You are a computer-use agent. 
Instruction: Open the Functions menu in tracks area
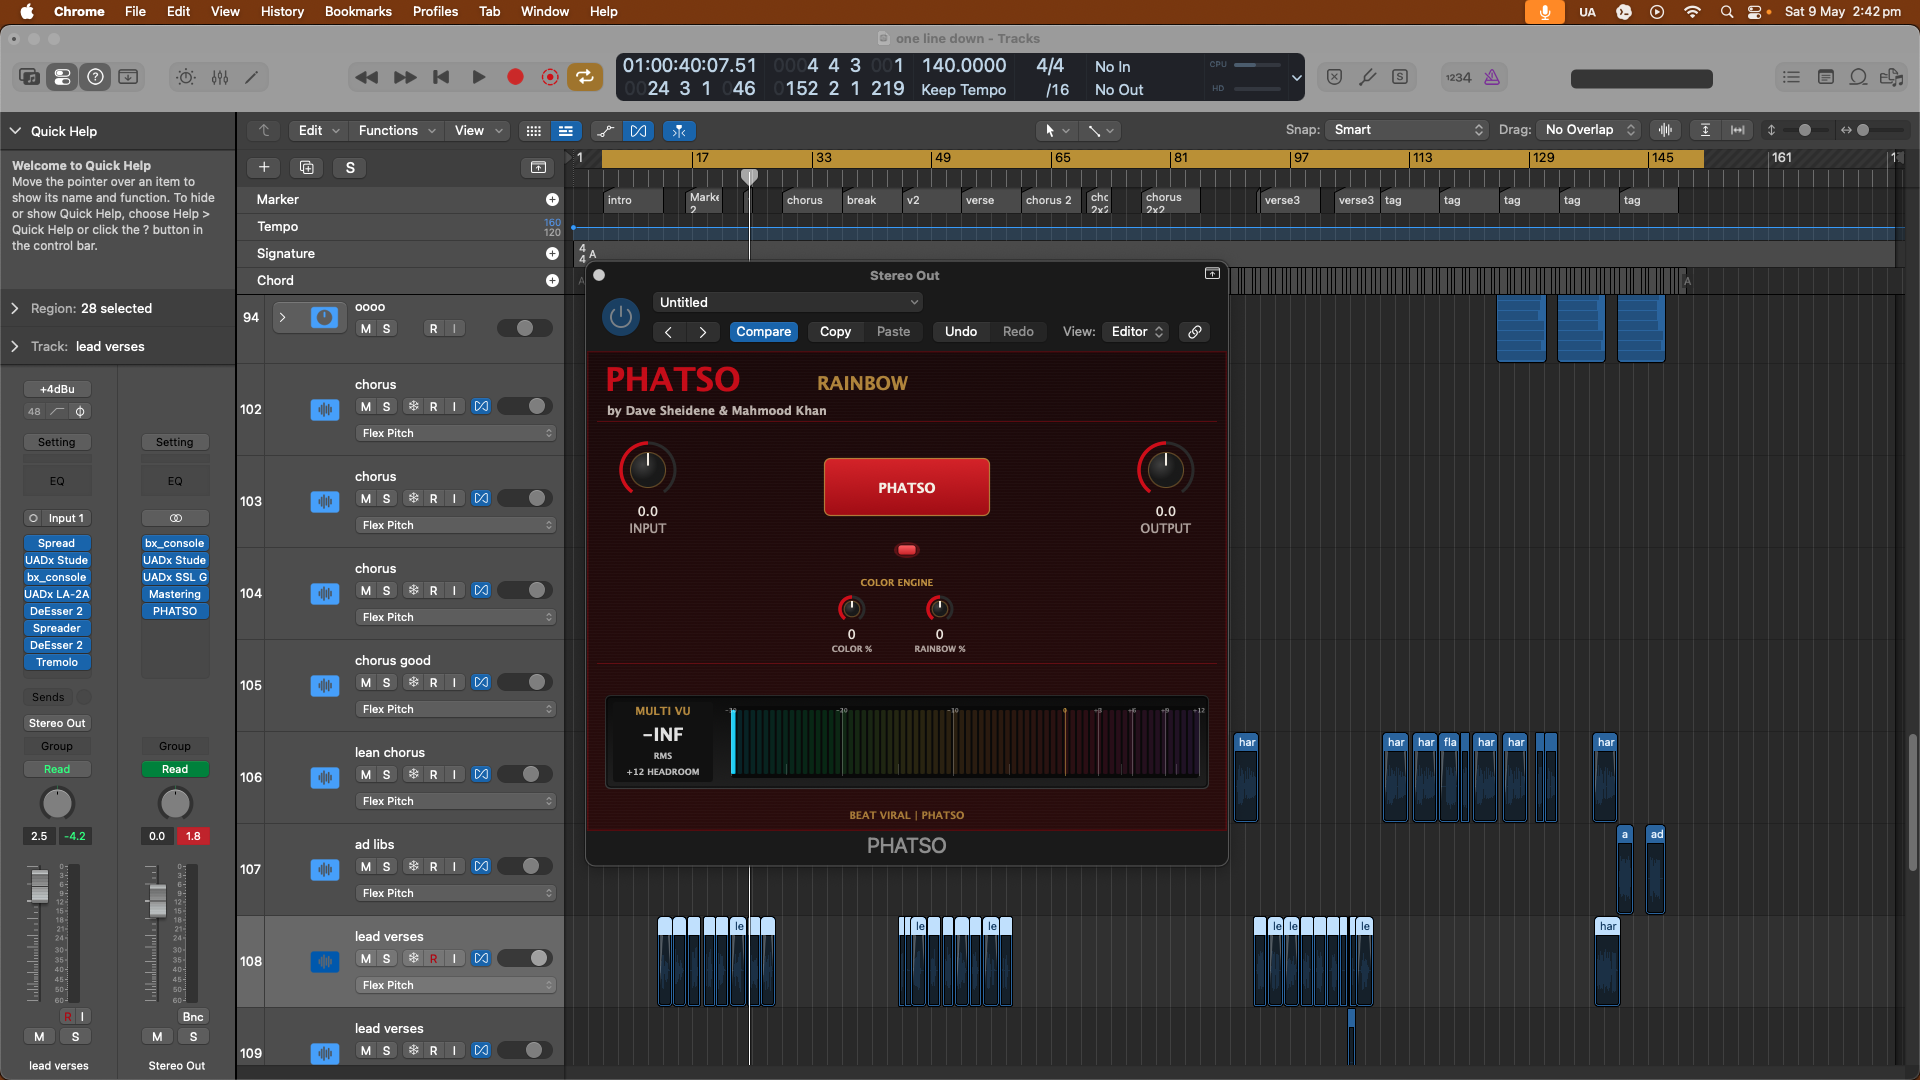point(397,131)
